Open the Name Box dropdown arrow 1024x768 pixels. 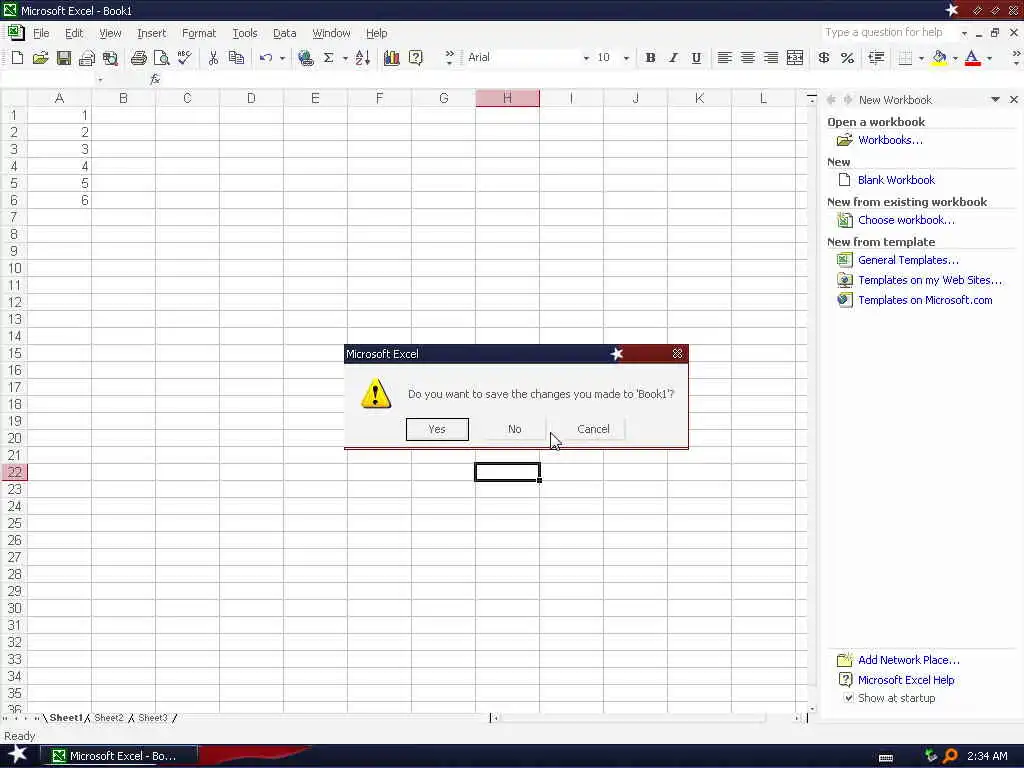(x=100, y=80)
